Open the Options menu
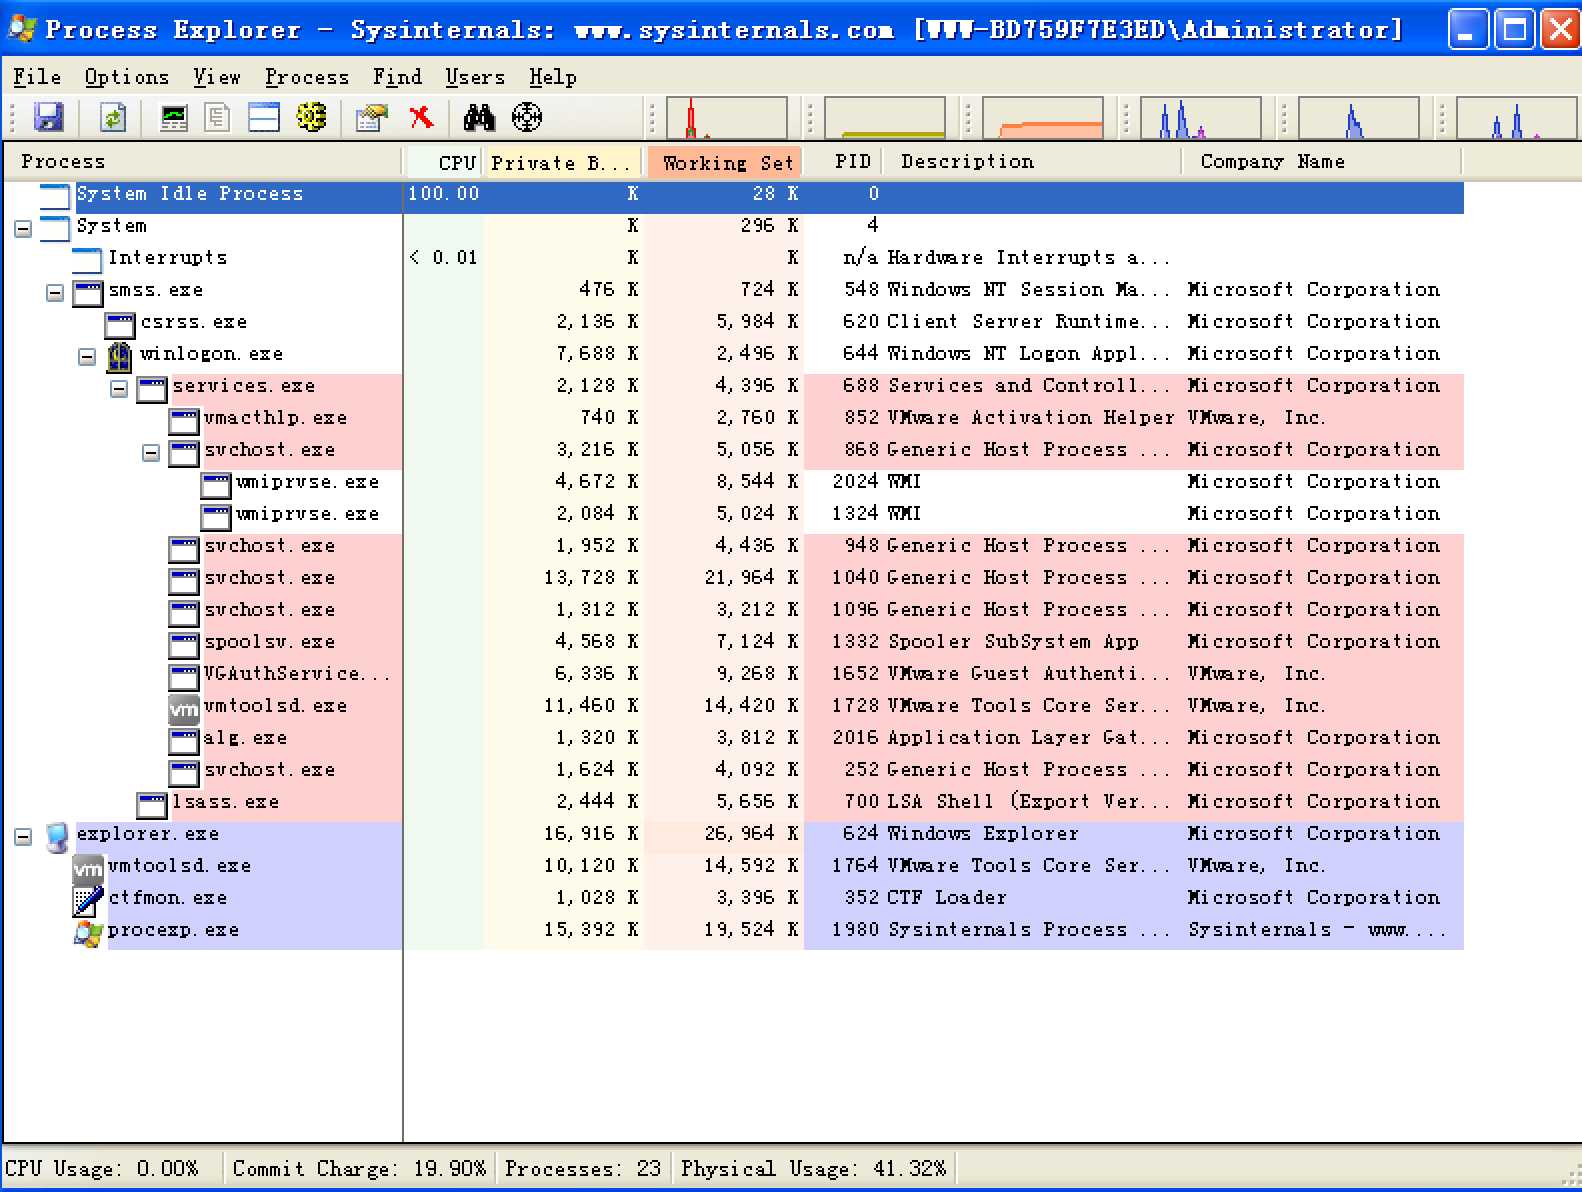 tap(127, 77)
